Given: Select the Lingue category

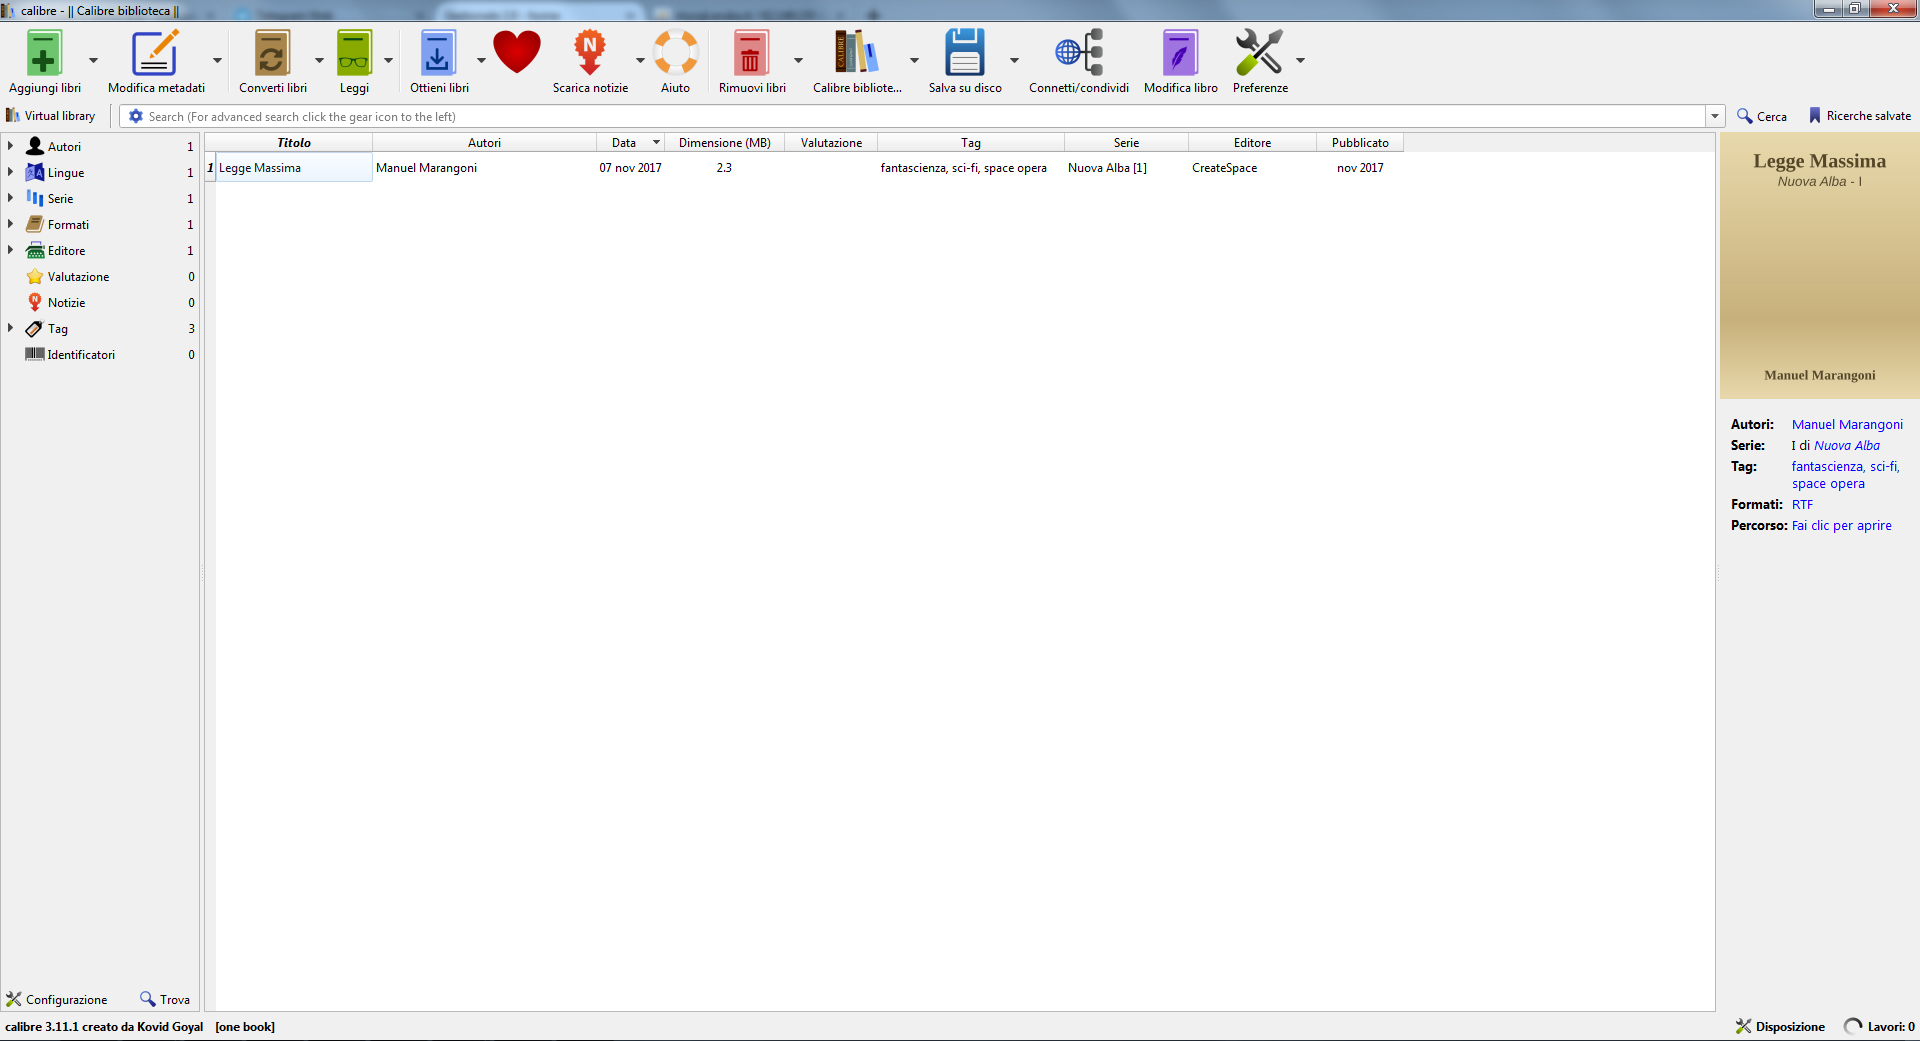Looking at the screenshot, I should pyautogui.click(x=66, y=172).
